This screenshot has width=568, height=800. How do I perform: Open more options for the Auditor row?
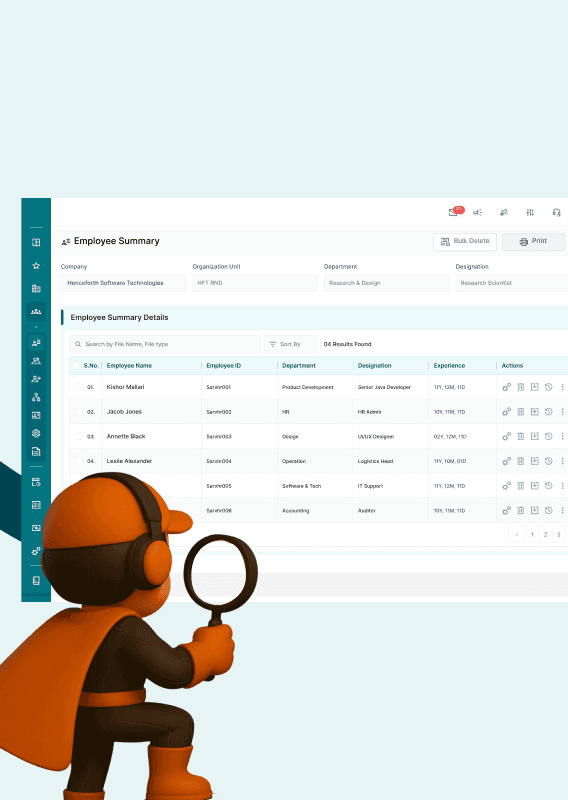tap(562, 510)
